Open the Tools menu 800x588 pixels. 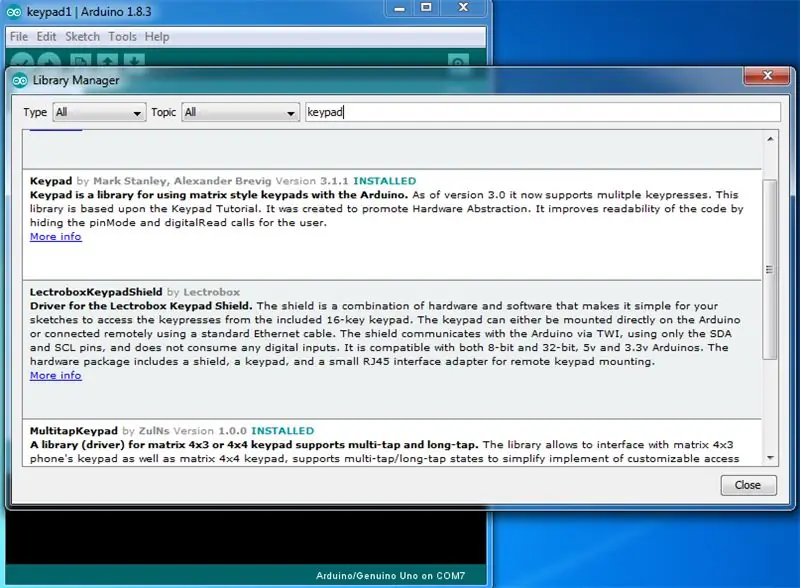(x=122, y=37)
